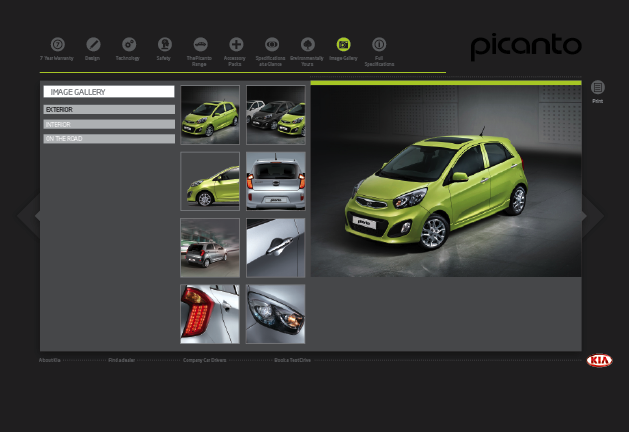Image resolution: width=629 pixels, height=432 pixels.
Task: Select the Interior gallery category
Action: click(x=109, y=124)
